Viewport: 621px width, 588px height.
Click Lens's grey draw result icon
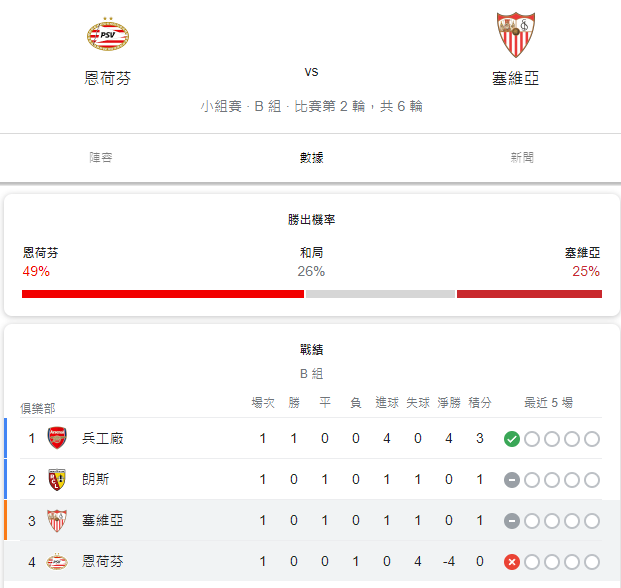pyautogui.click(x=512, y=480)
